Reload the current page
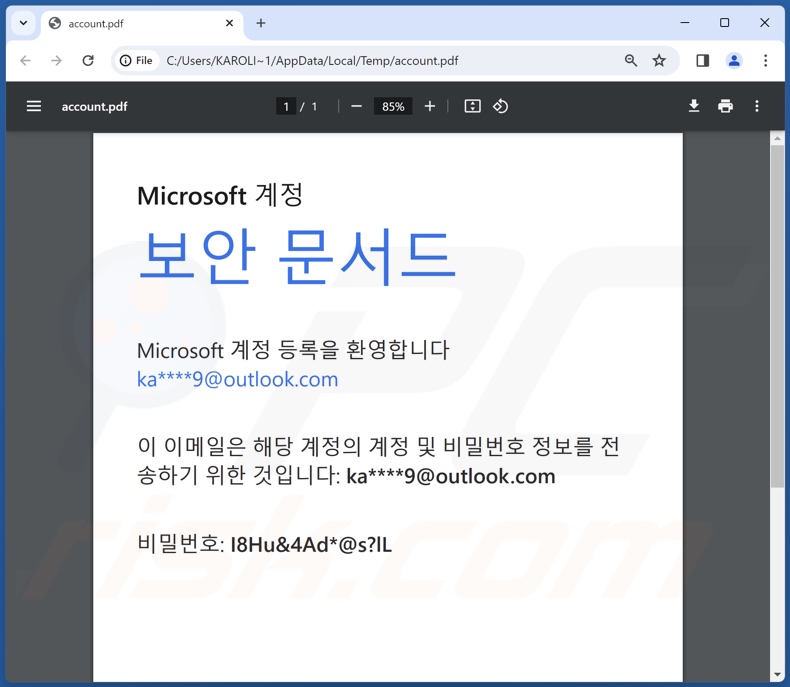The image size is (790, 687). 88,61
